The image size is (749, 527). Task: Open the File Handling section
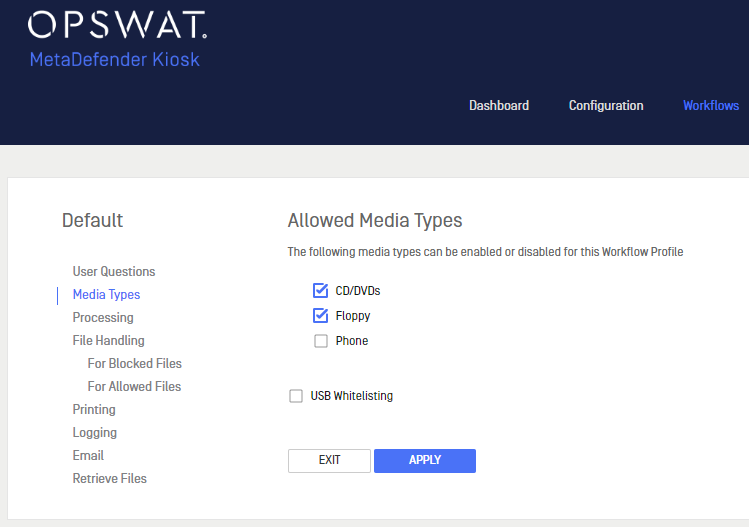[x=108, y=341]
